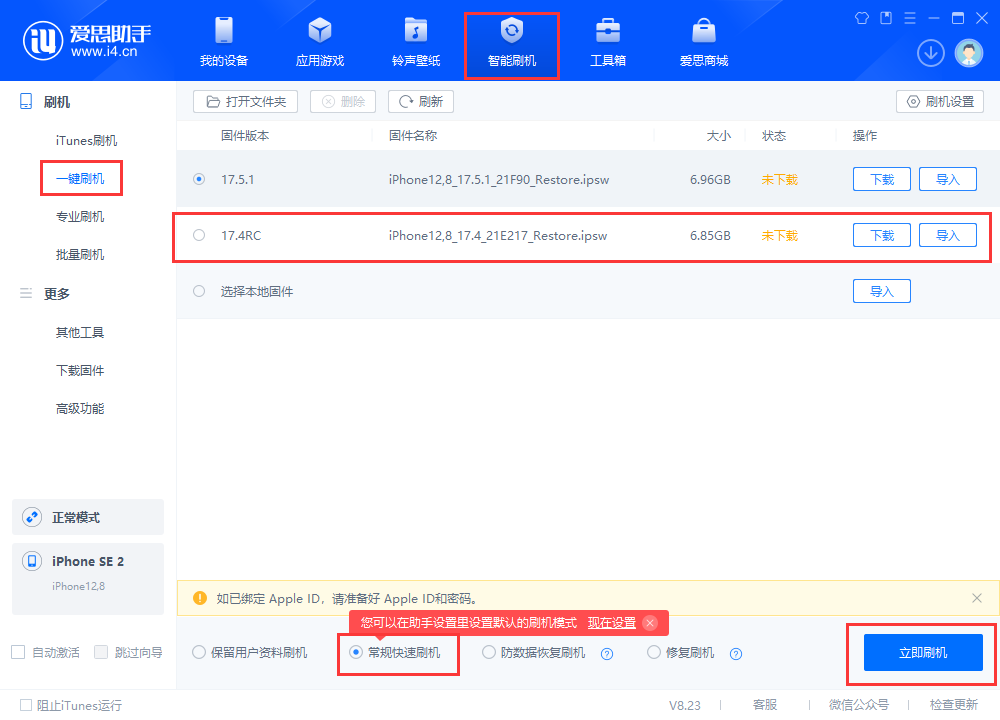Click the 删除 delete button
The image size is (1000, 720).
click(343, 101)
